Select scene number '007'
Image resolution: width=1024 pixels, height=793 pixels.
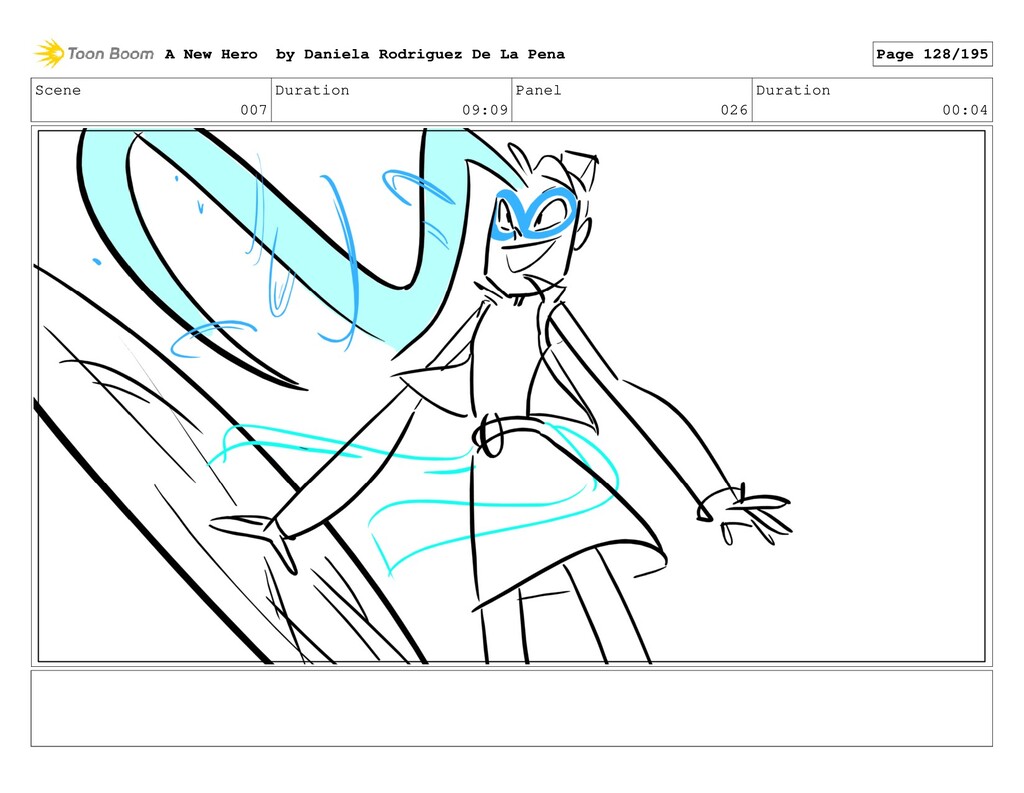(x=253, y=110)
